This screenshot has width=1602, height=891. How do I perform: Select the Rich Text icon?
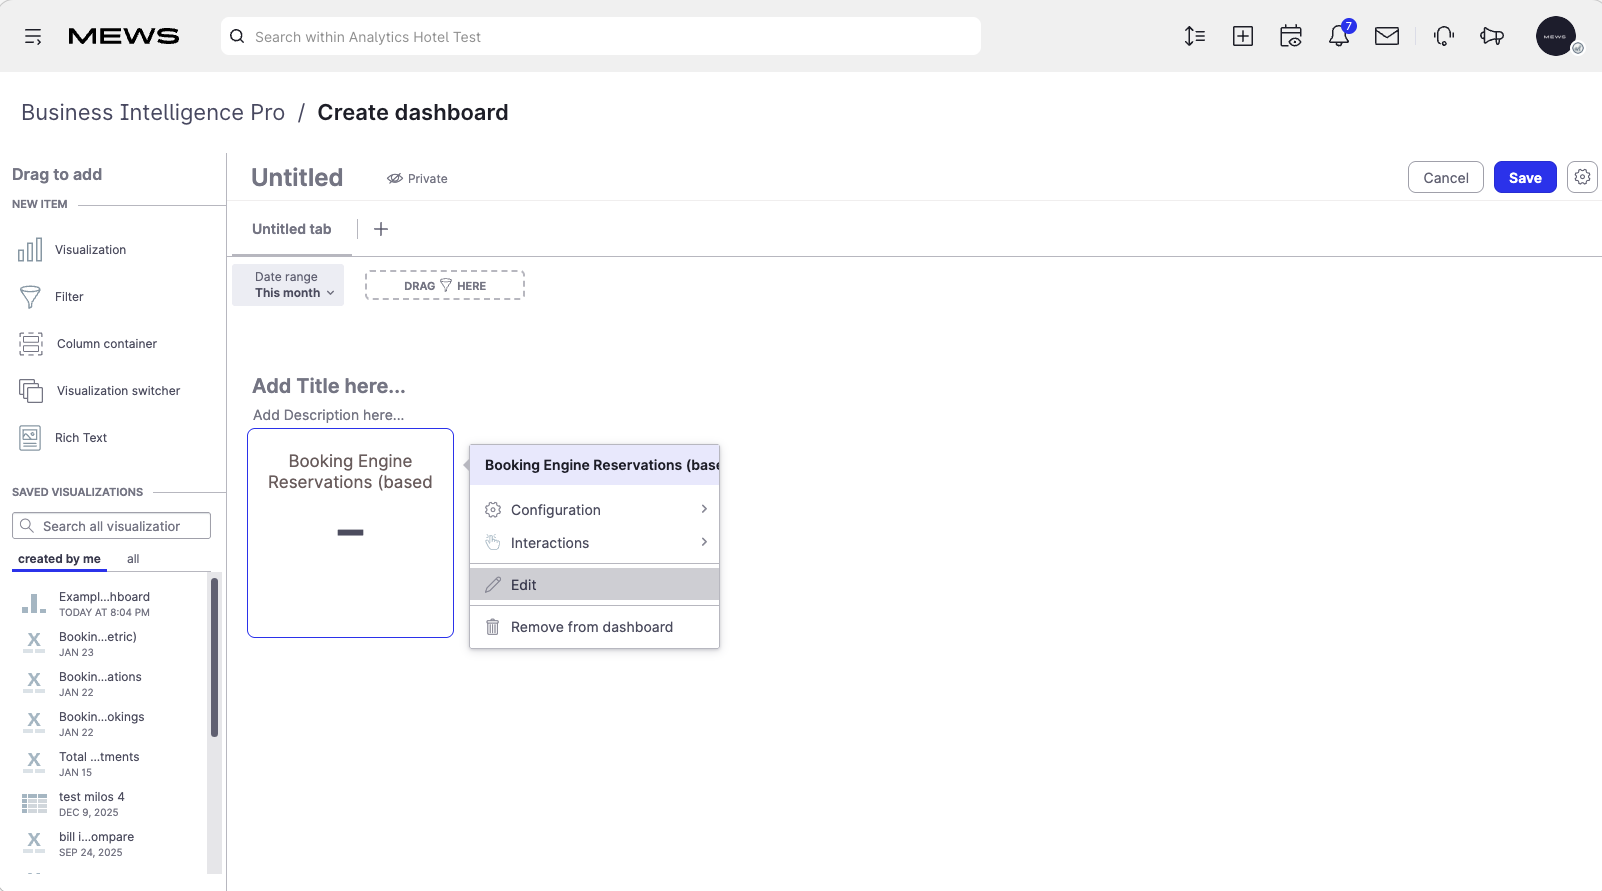[x=30, y=438]
